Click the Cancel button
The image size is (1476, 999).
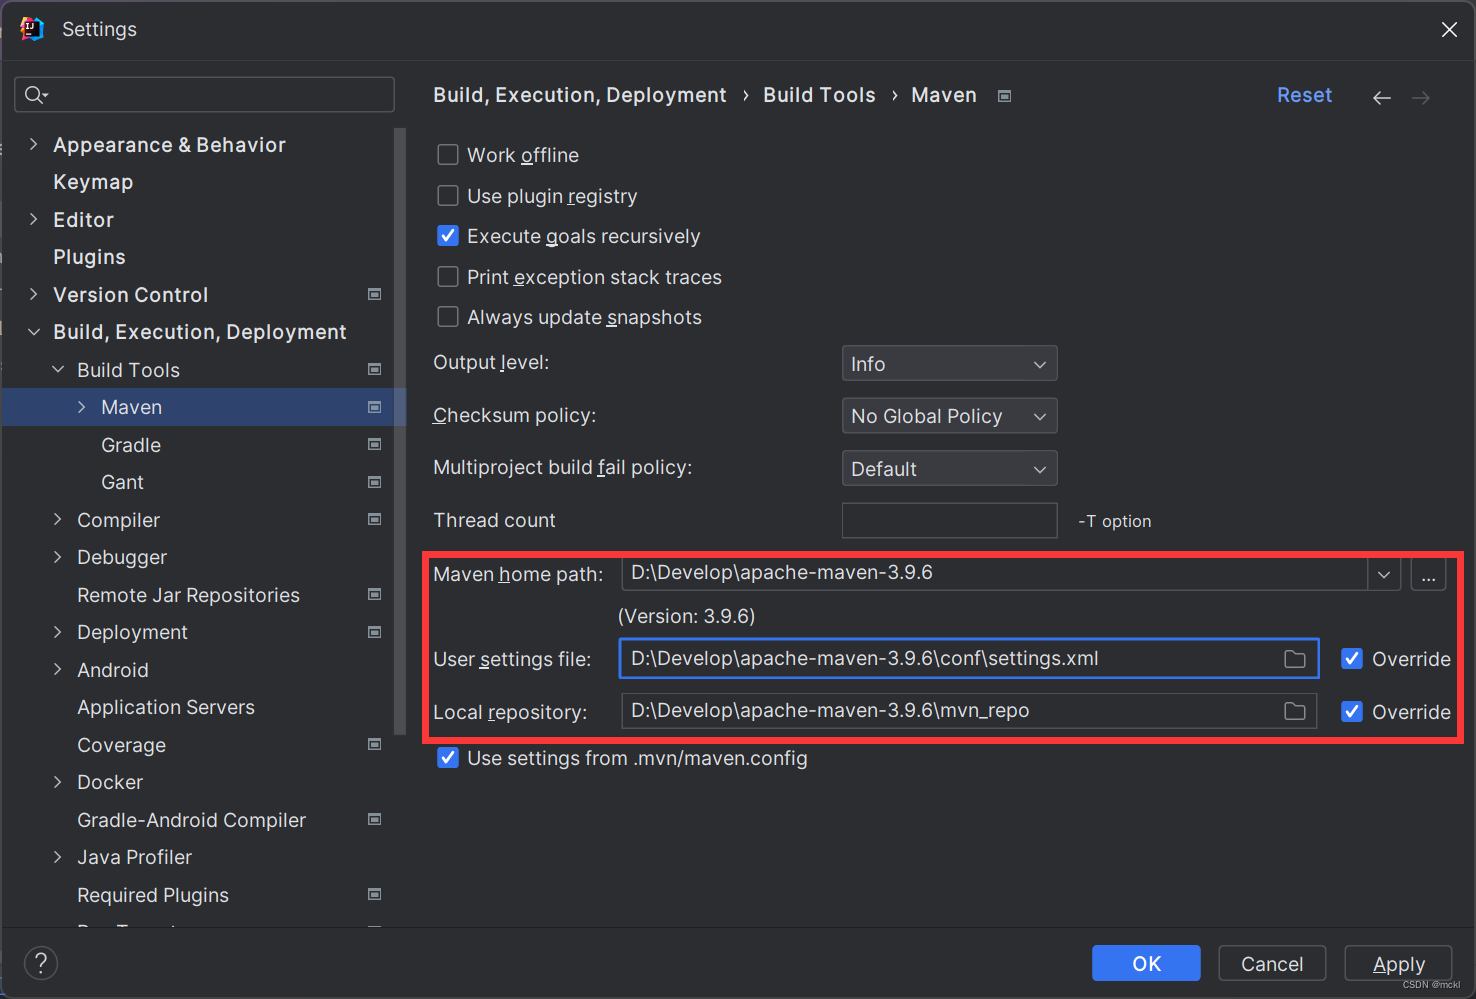coord(1272,963)
